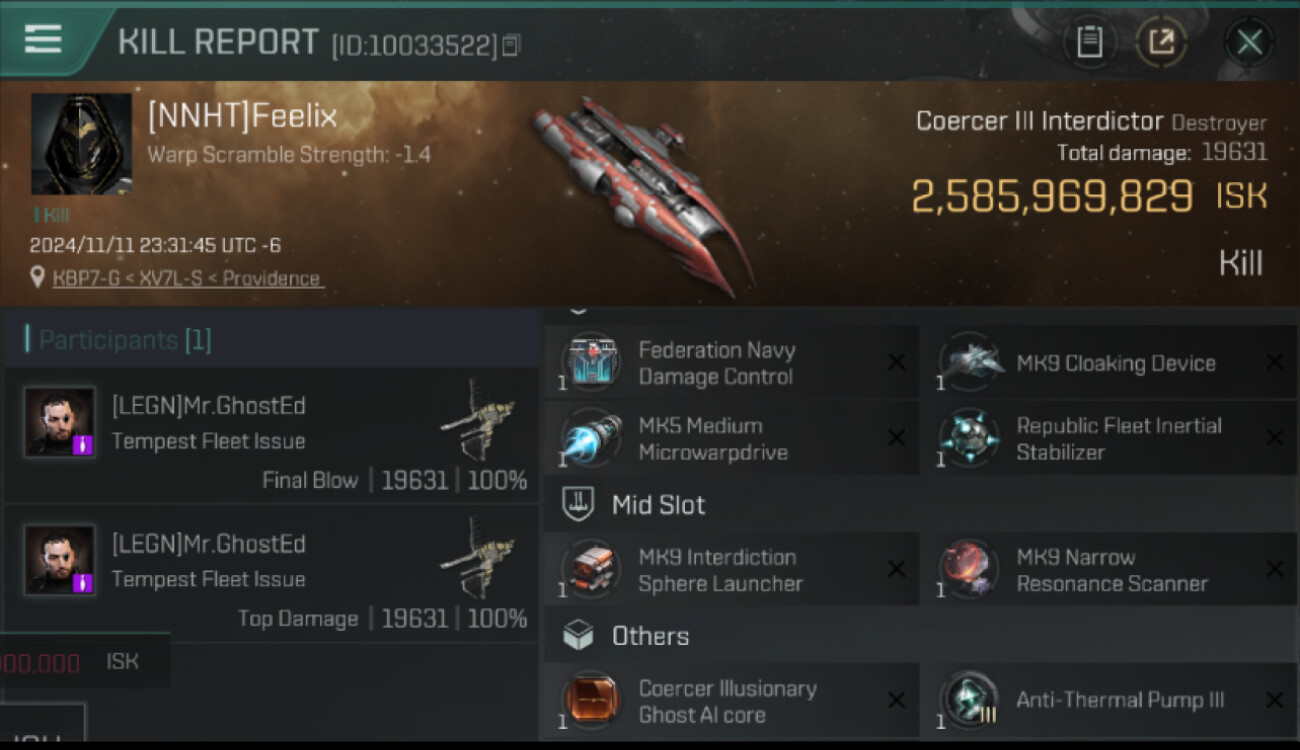
Task: Close the kill report window
Action: 1249,42
